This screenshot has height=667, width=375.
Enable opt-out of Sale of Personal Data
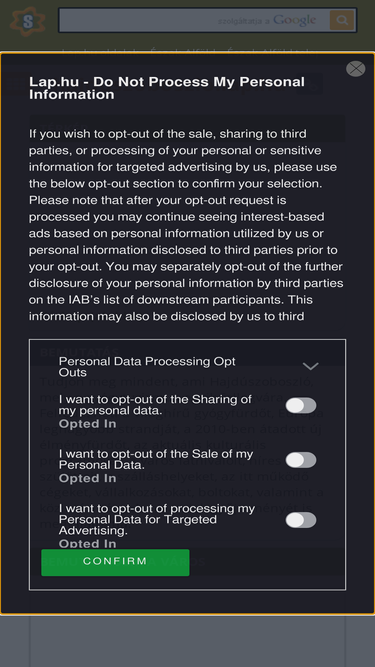tap(301, 460)
